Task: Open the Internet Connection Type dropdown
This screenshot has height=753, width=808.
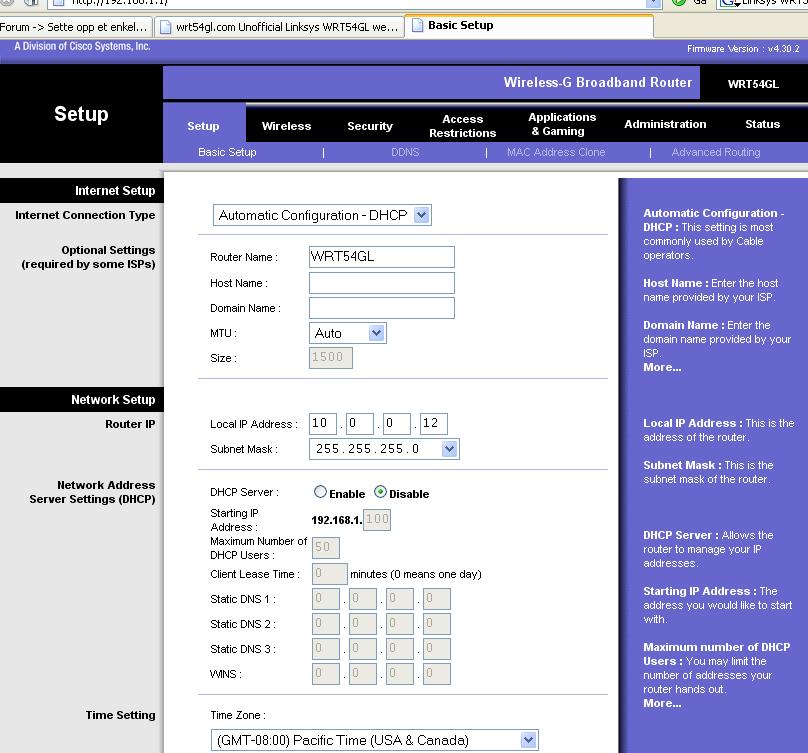Action: point(322,215)
